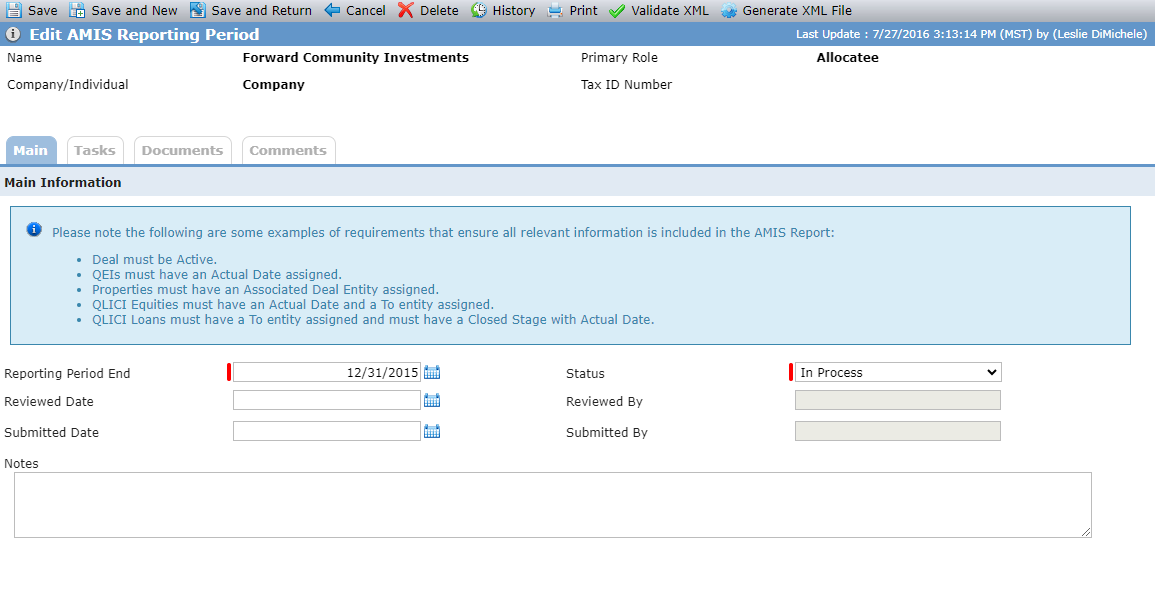Click Print in the toolbar
Image resolution: width=1155 pixels, height=590 pixels.
pyautogui.click(x=584, y=11)
